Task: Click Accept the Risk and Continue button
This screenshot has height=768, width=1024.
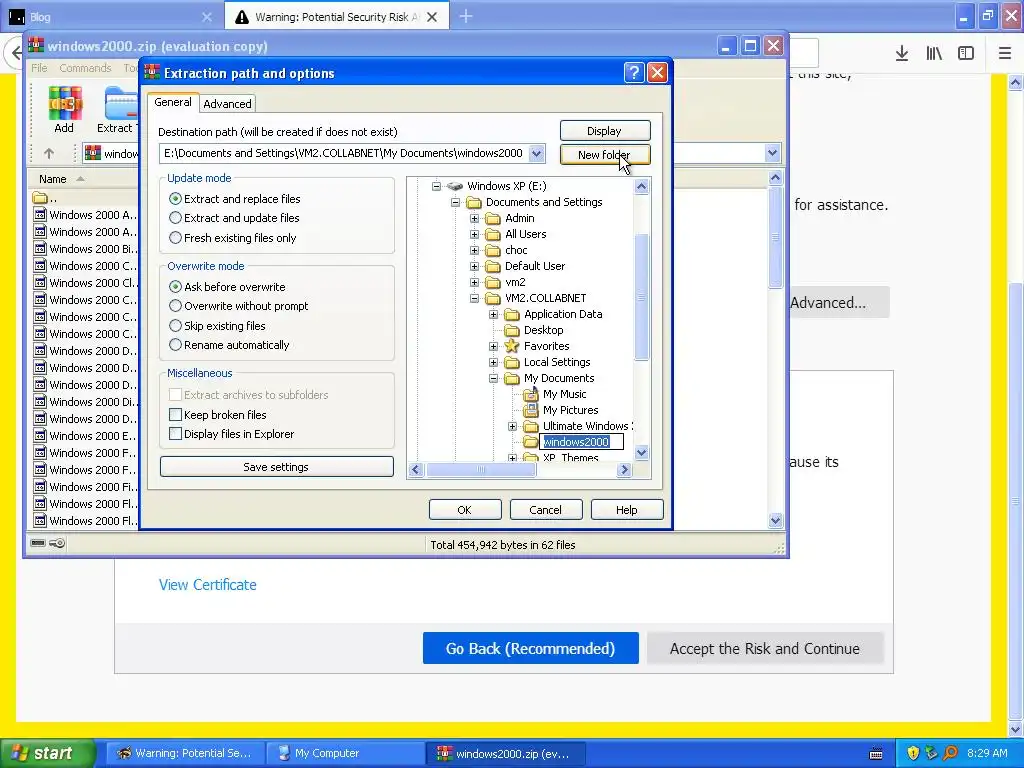Action: coord(765,648)
